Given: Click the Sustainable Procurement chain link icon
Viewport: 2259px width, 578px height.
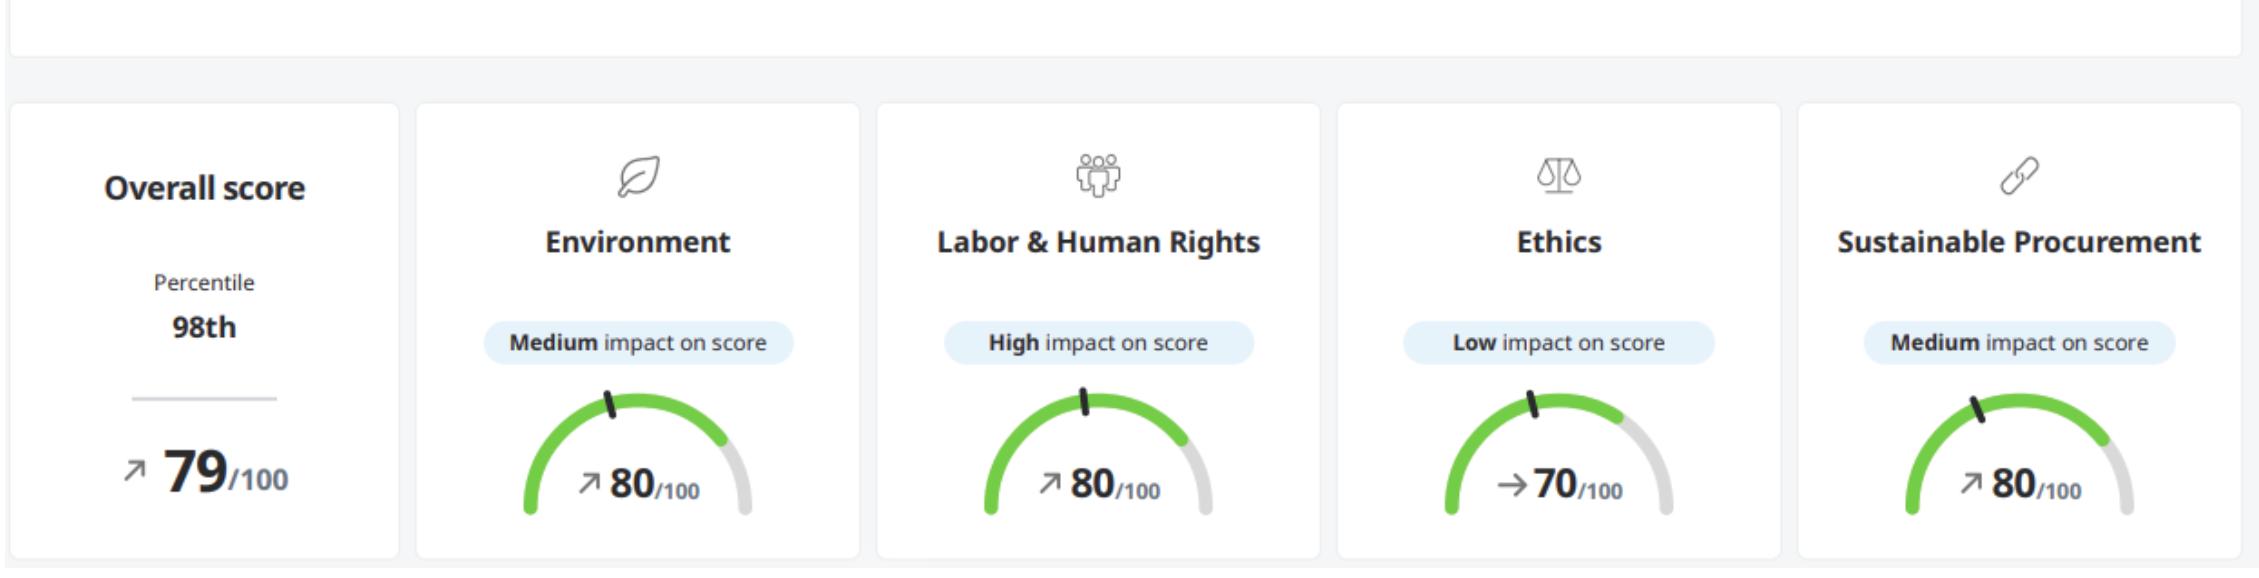Looking at the screenshot, I should [2018, 176].
